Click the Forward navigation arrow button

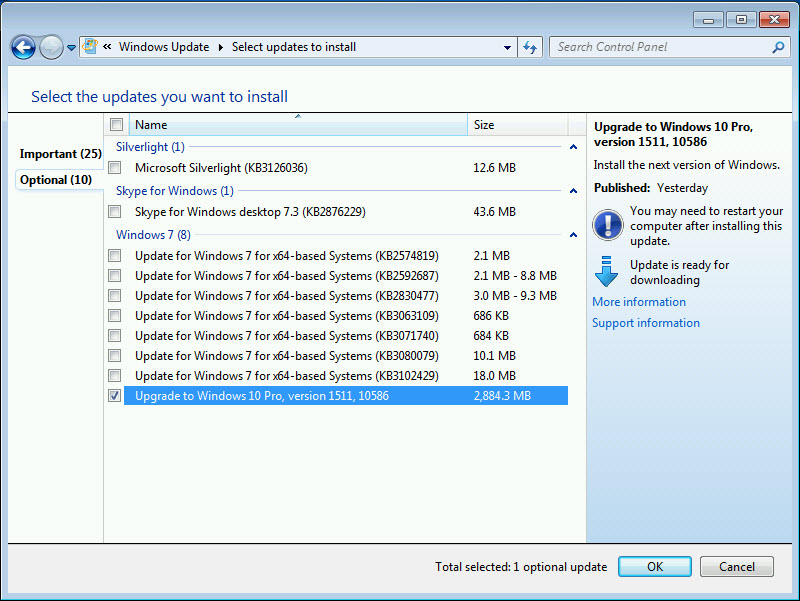coord(51,47)
